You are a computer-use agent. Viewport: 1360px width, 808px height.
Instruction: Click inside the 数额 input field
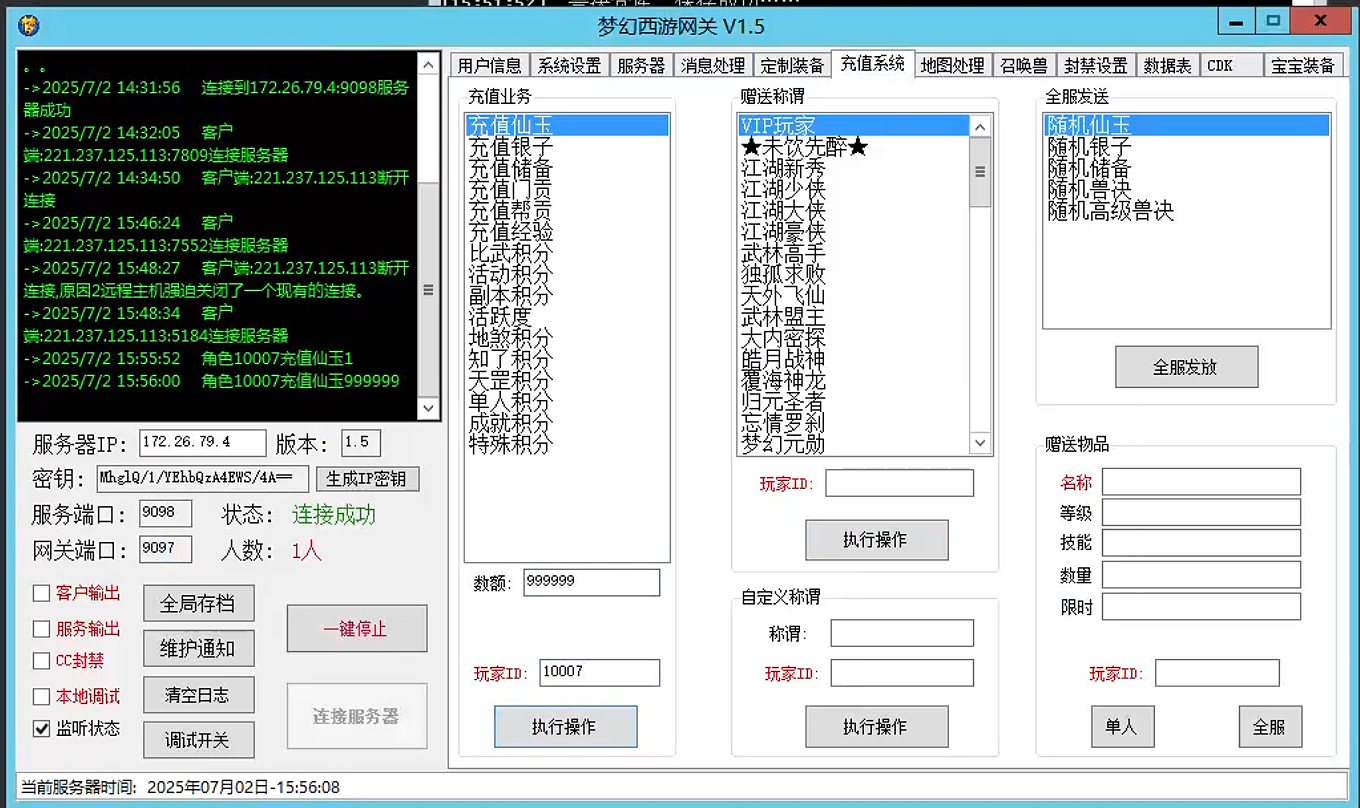coord(591,582)
